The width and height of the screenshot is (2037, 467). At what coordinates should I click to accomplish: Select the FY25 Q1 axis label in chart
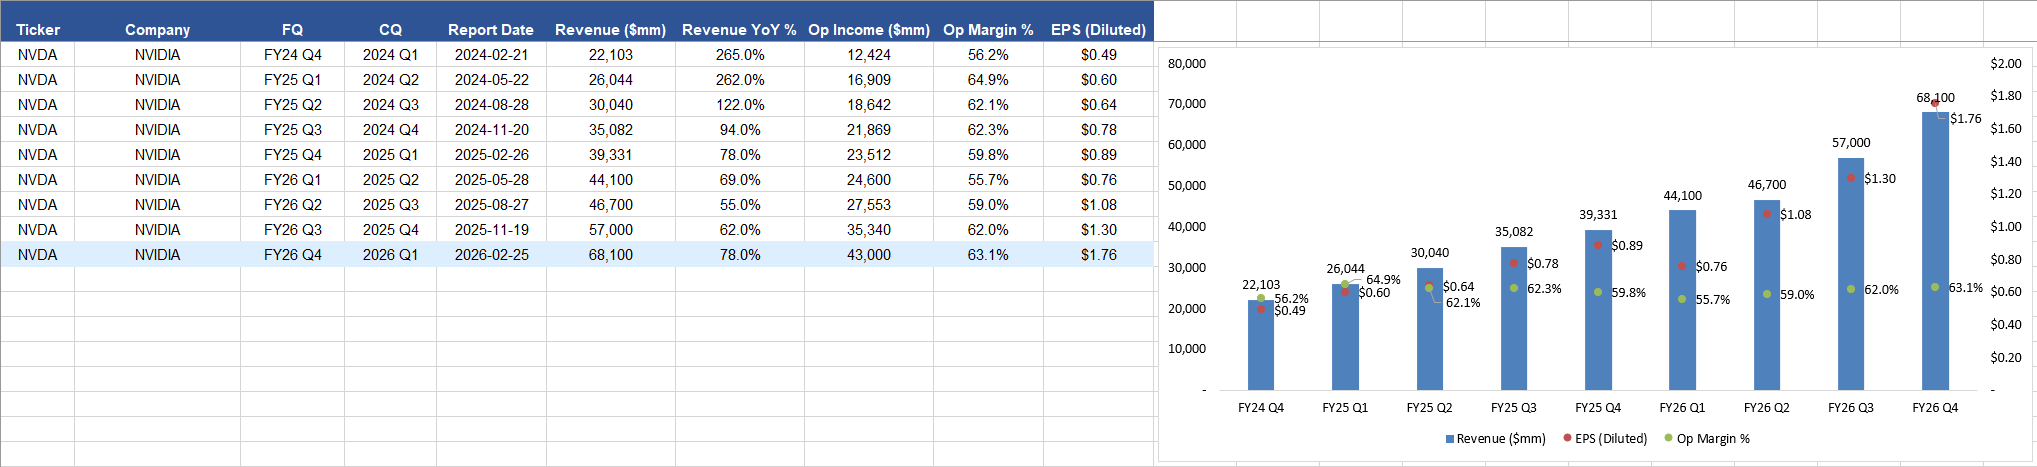[1345, 408]
